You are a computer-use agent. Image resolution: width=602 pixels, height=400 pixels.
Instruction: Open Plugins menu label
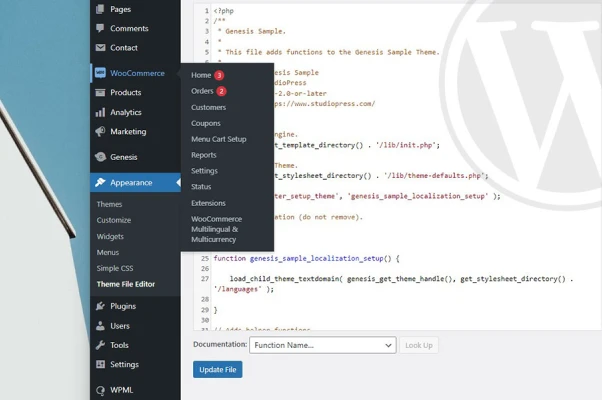click(123, 306)
